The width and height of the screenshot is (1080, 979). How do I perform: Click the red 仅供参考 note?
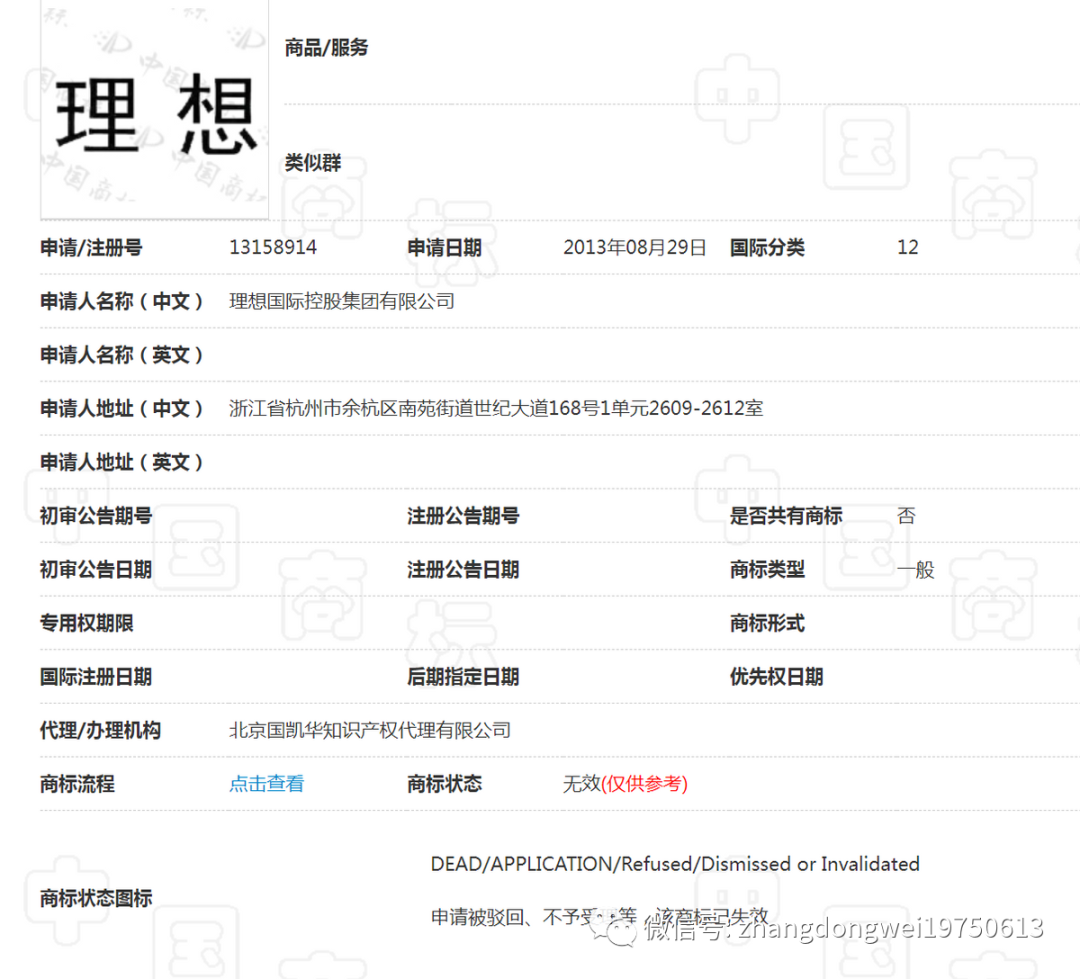pyautogui.click(x=645, y=784)
